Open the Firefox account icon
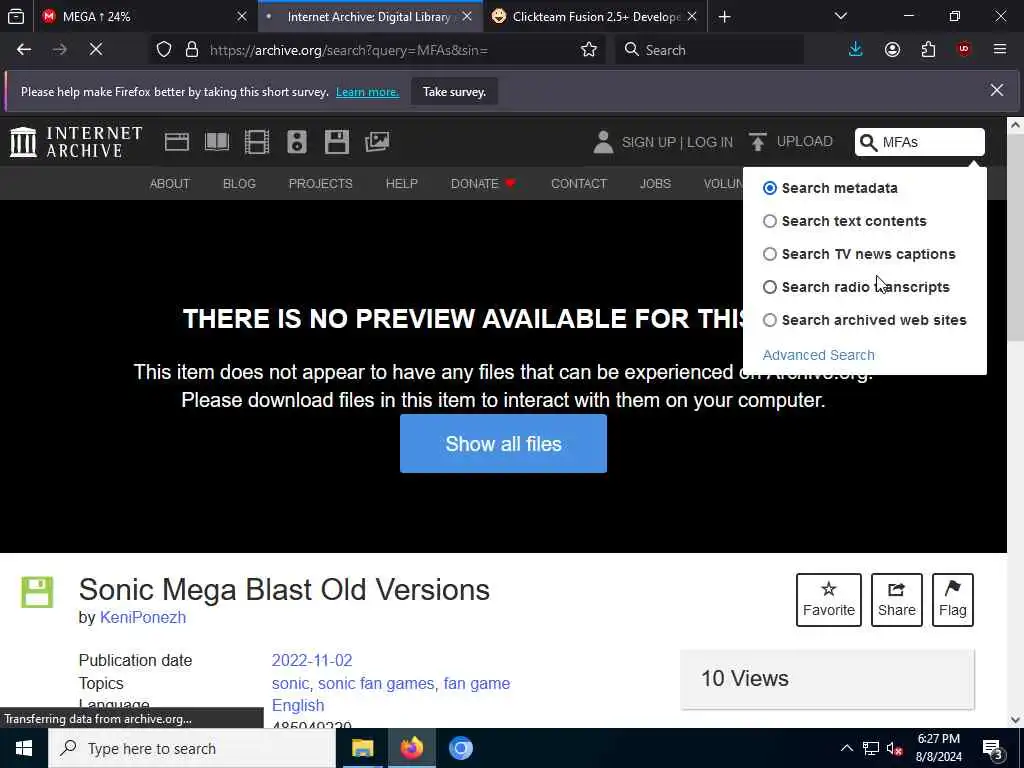 [x=892, y=50]
